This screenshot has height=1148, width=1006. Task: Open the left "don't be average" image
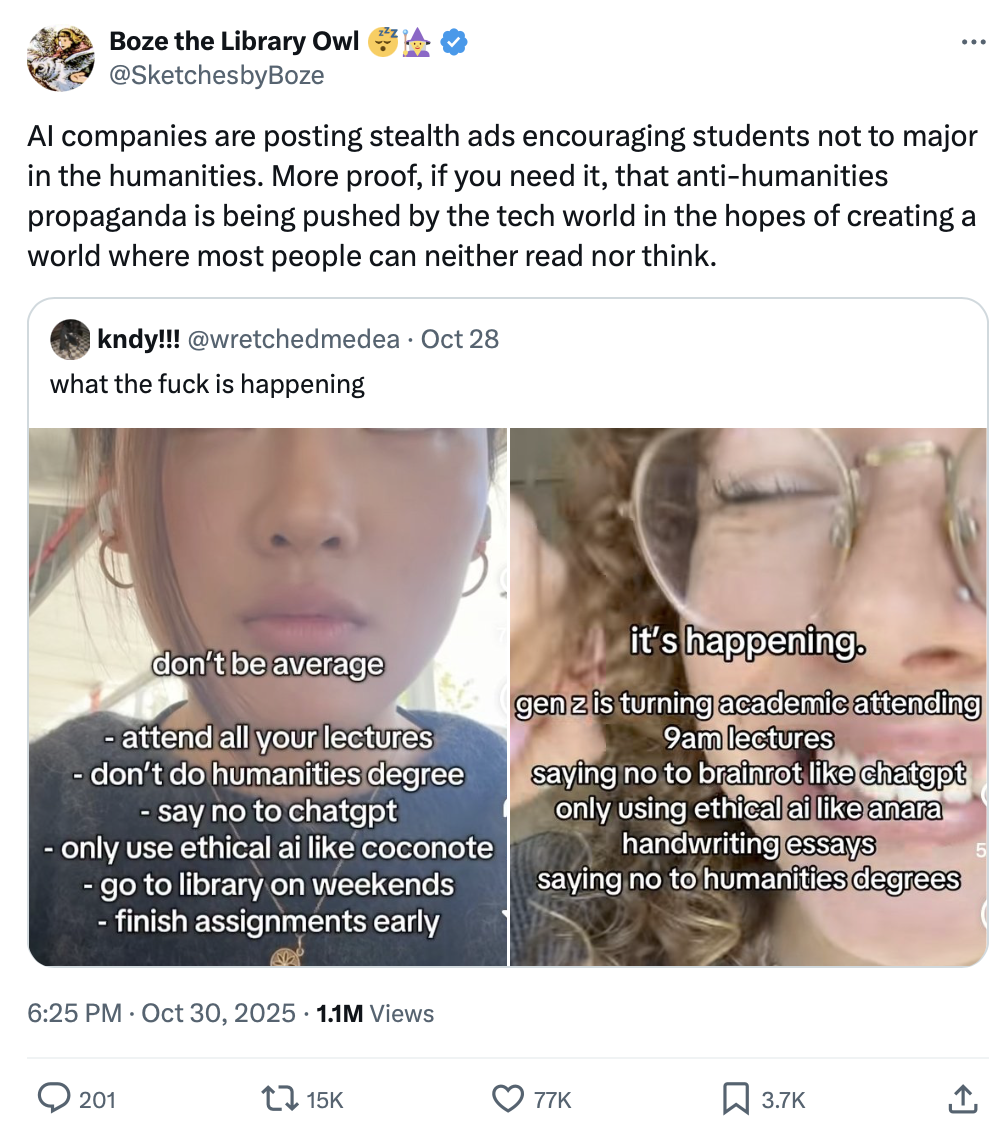point(268,697)
